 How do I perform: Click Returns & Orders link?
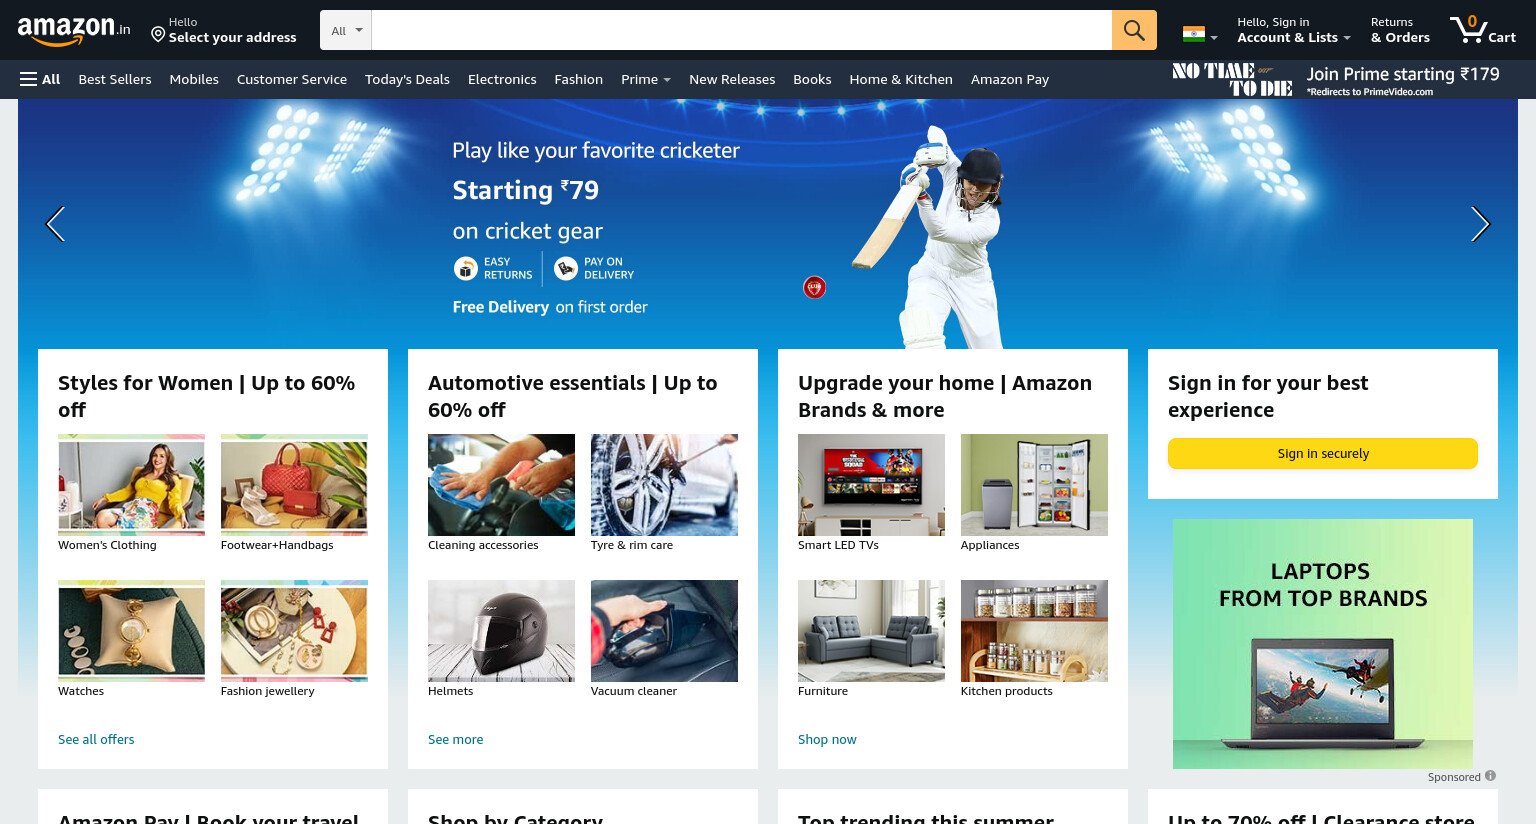point(1400,30)
